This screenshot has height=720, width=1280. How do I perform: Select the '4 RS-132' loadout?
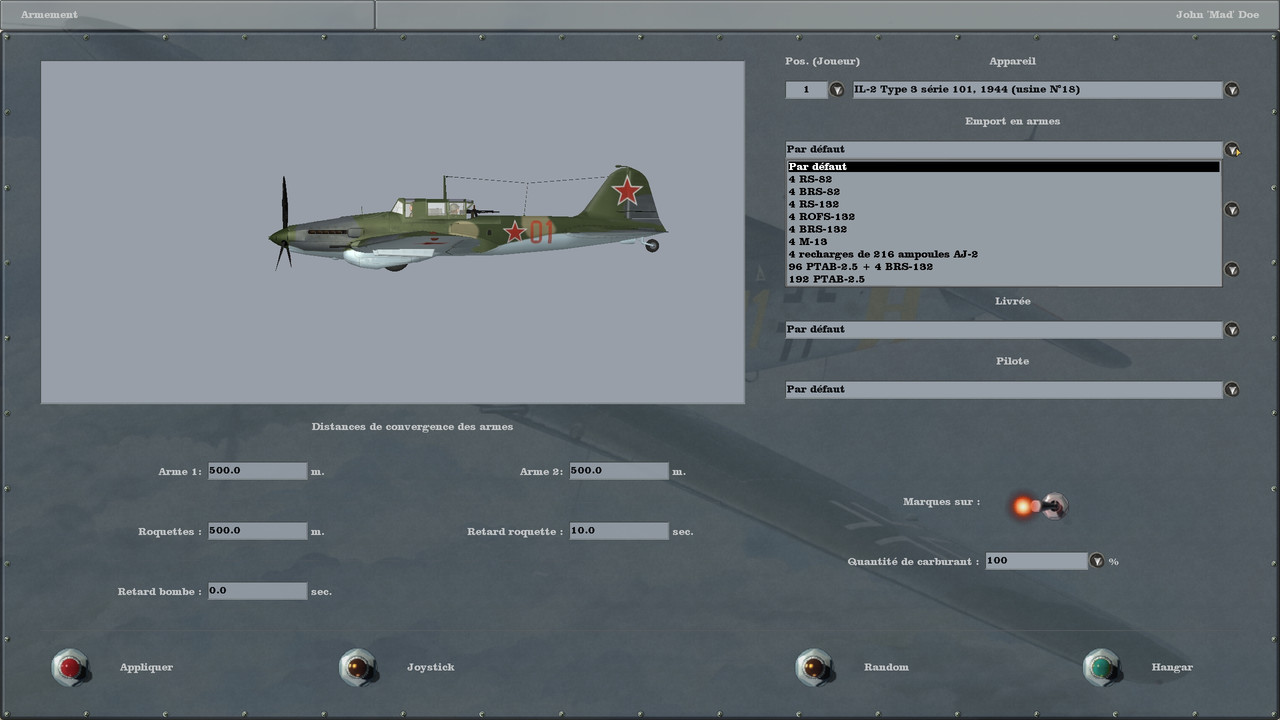point(1003,204)
